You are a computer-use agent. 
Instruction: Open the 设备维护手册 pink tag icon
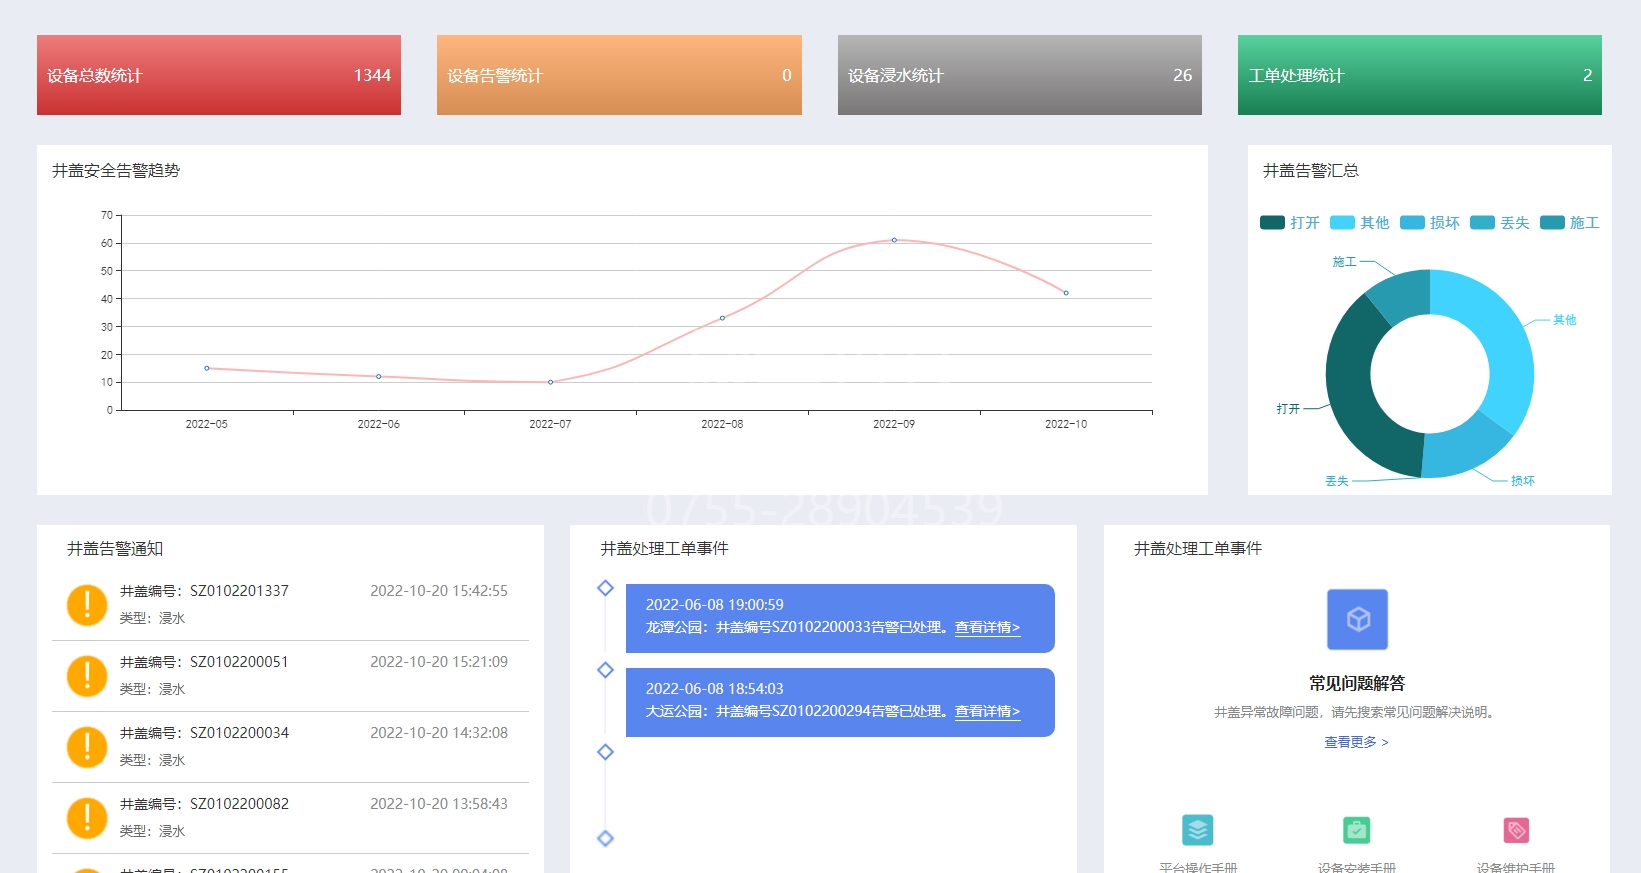tap(1516, 830)
